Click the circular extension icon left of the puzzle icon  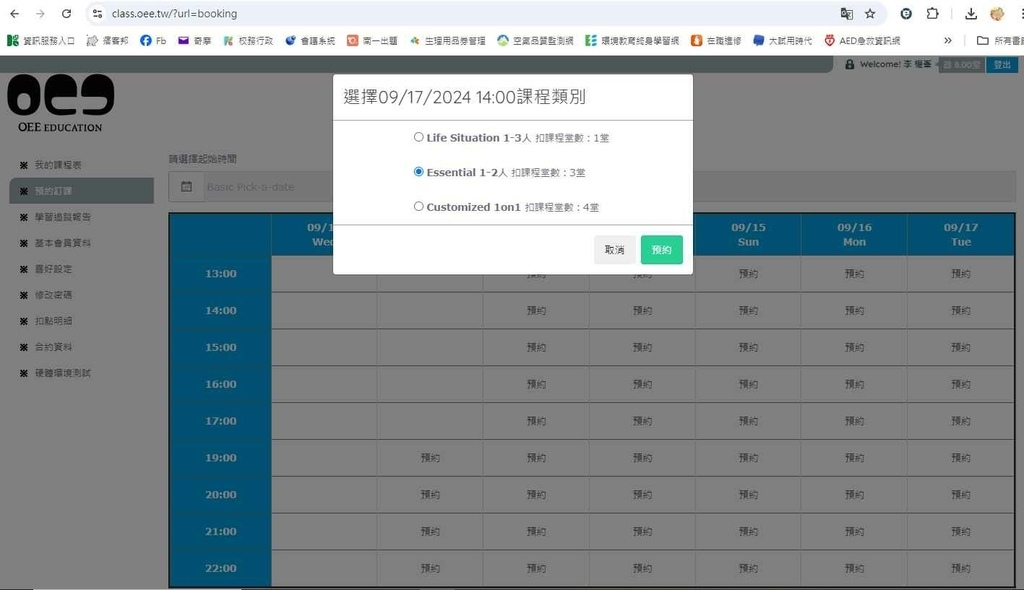click(x=906, y=13)
